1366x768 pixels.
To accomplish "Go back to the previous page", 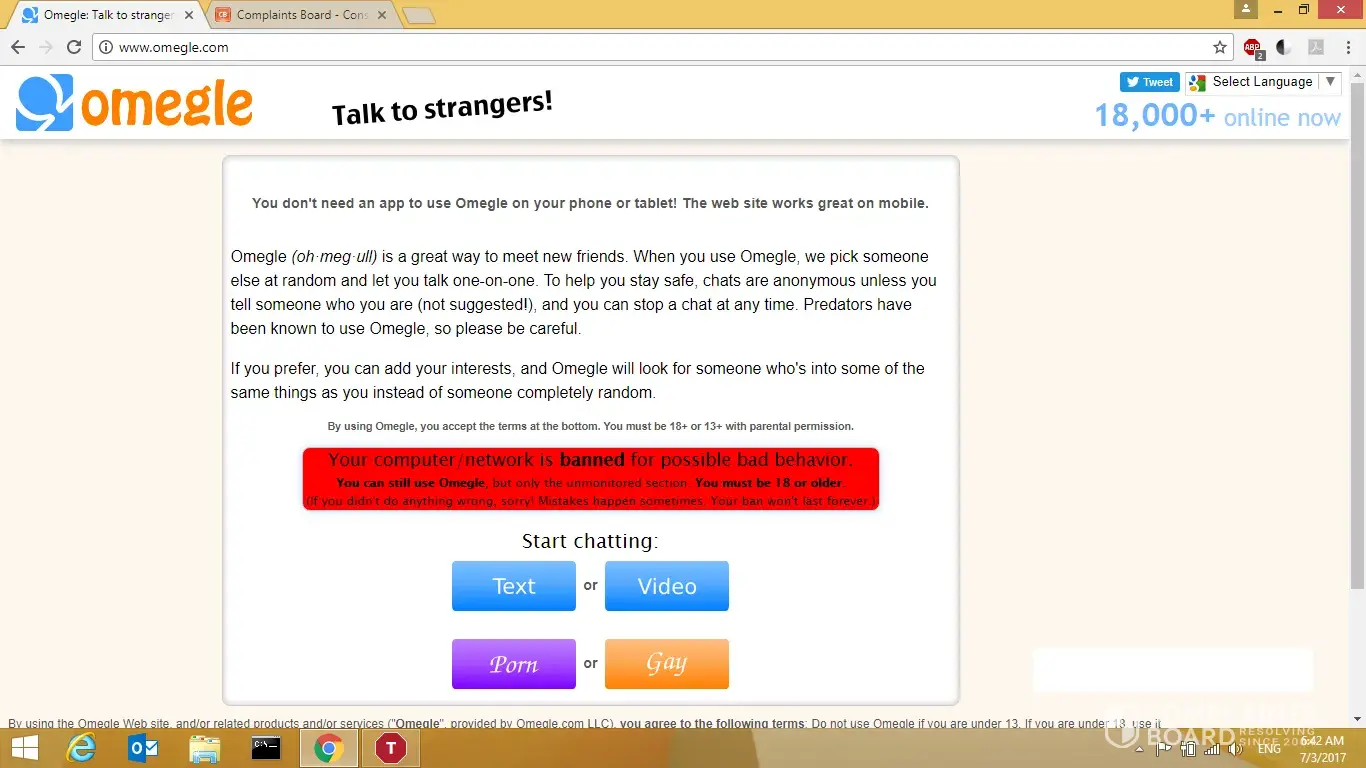I will pyautogui.click(x=18, y=47).
